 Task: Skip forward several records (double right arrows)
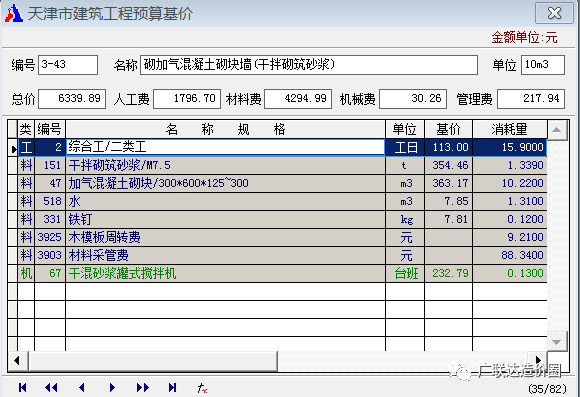point(142,387)
